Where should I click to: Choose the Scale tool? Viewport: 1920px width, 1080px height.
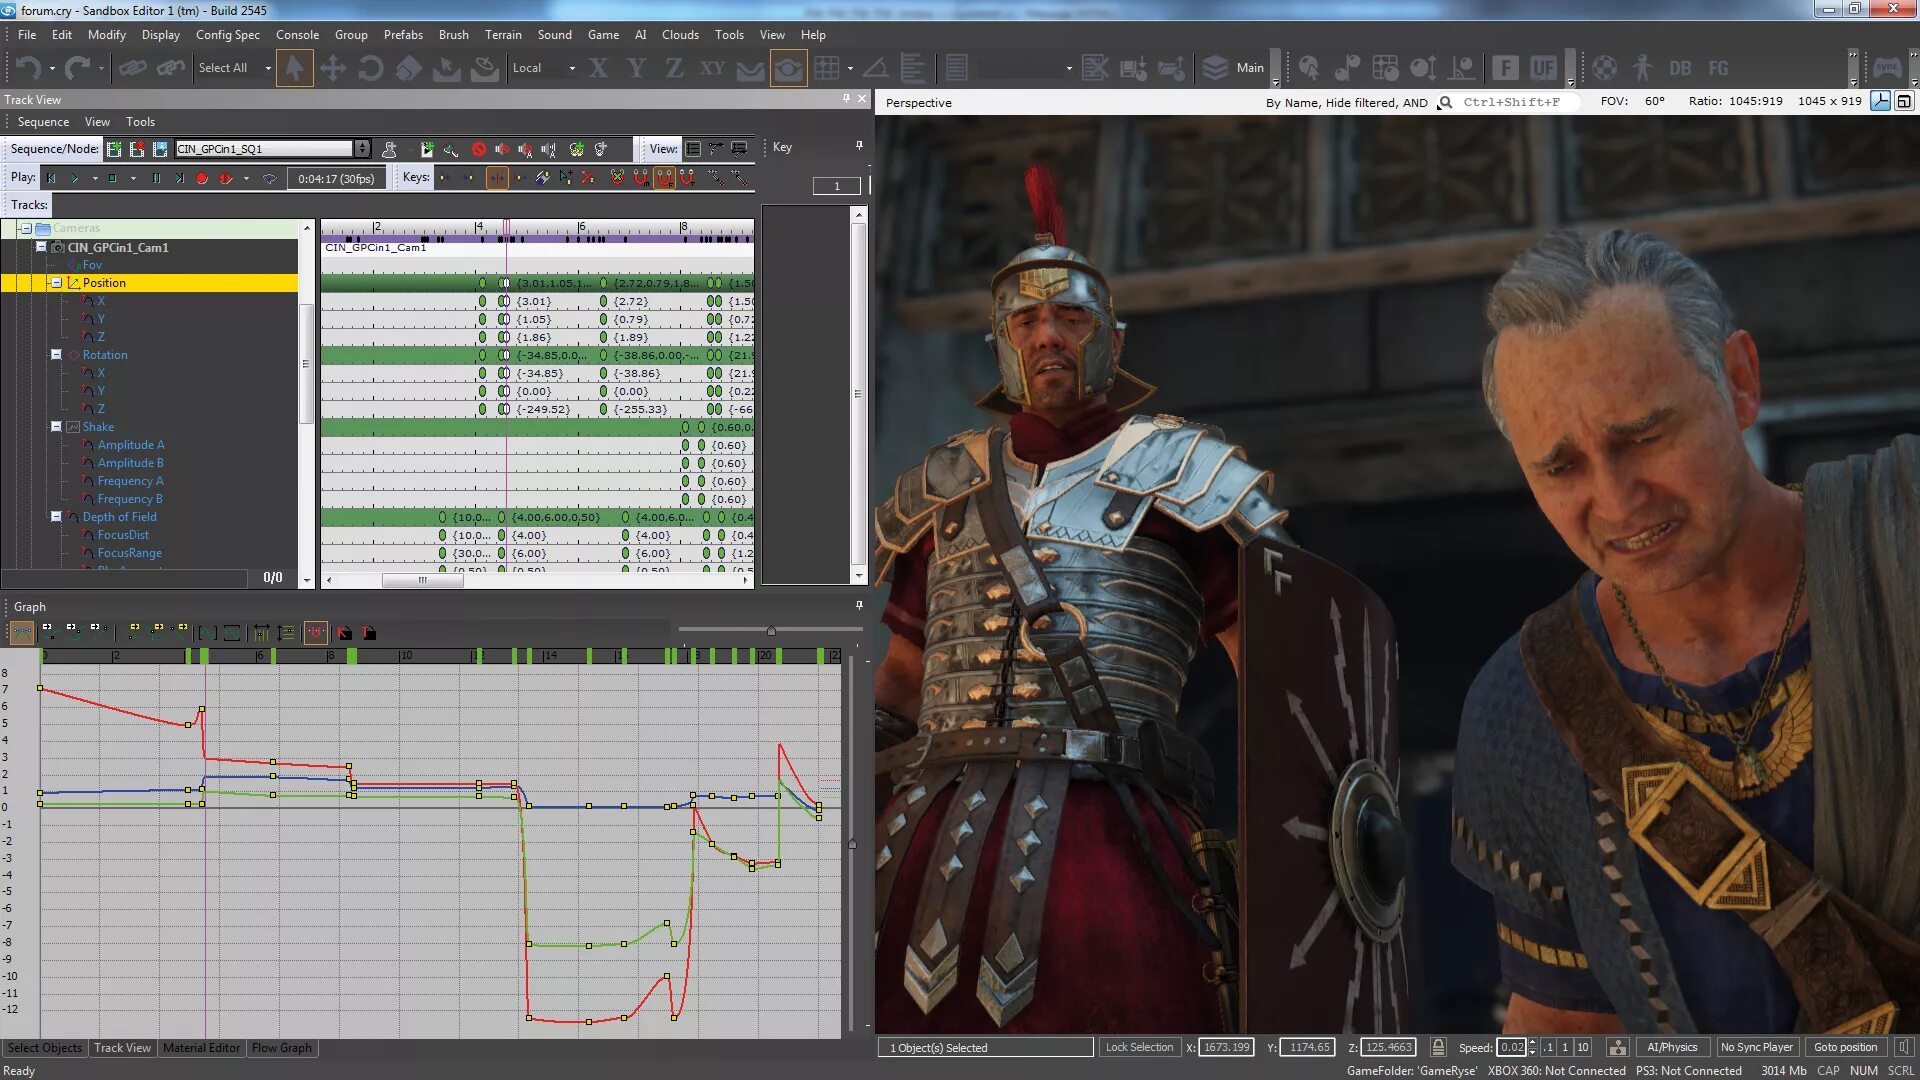pyautogui.click(x=408, y=68)
